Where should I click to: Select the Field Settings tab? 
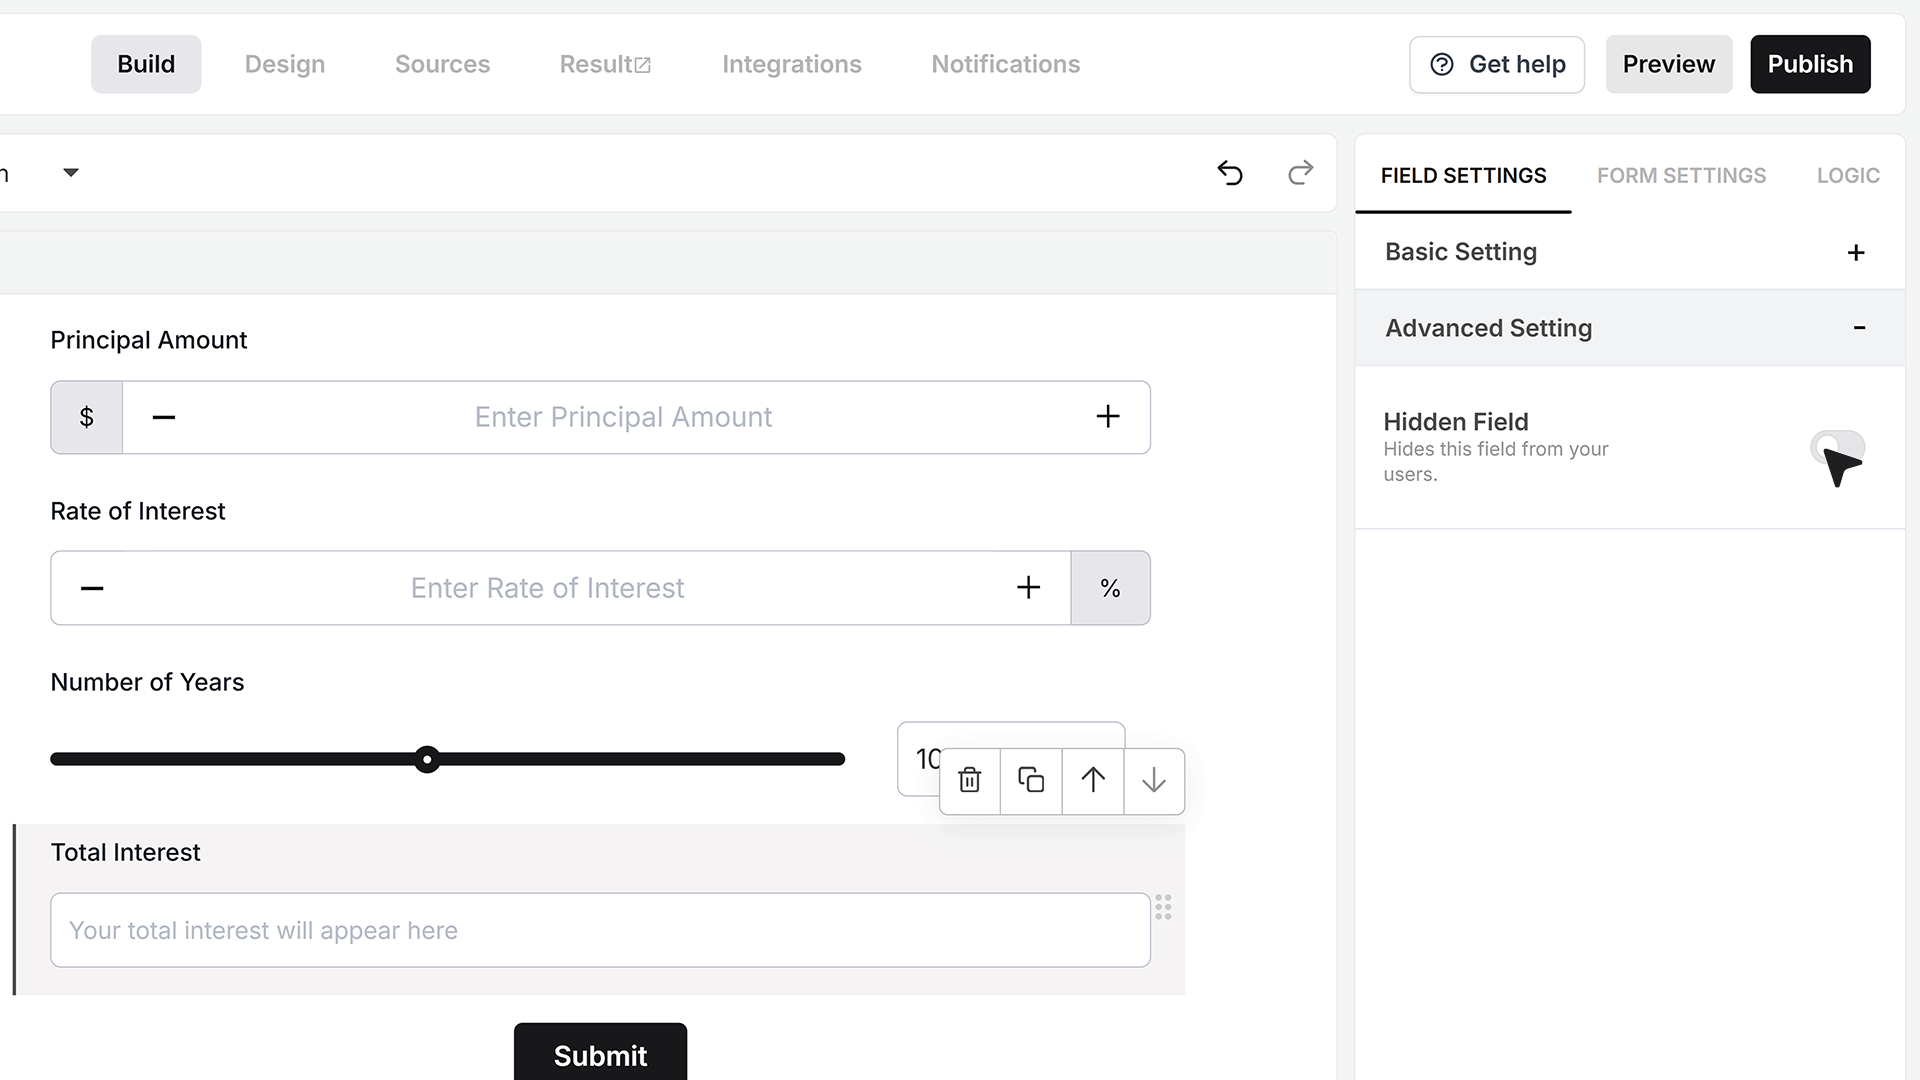tap(1463, 176)
